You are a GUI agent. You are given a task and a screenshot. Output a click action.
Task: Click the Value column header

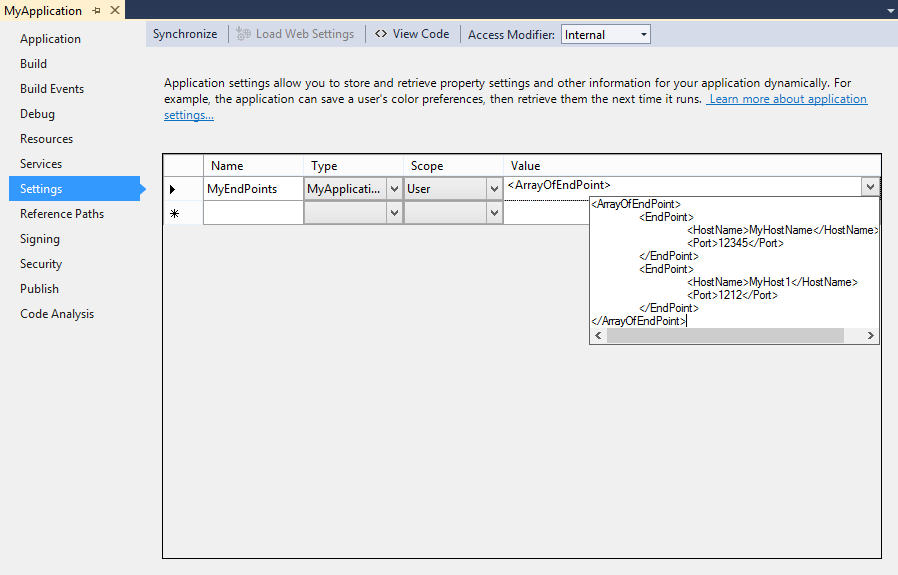tap(692, 166)
